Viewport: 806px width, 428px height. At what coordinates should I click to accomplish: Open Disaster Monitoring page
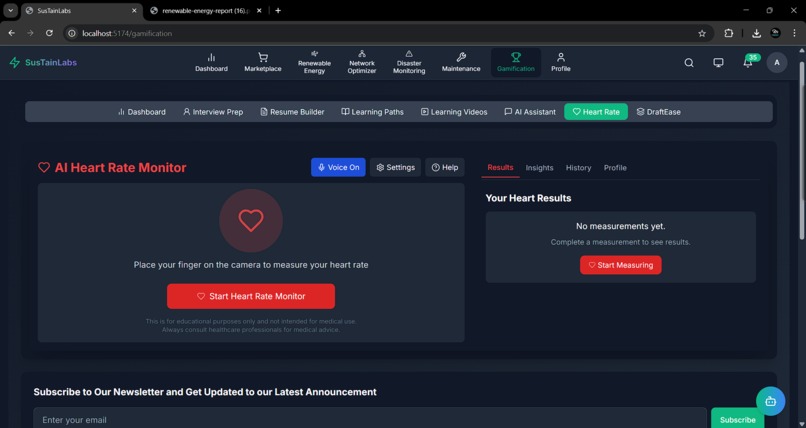tap(409, 63)
